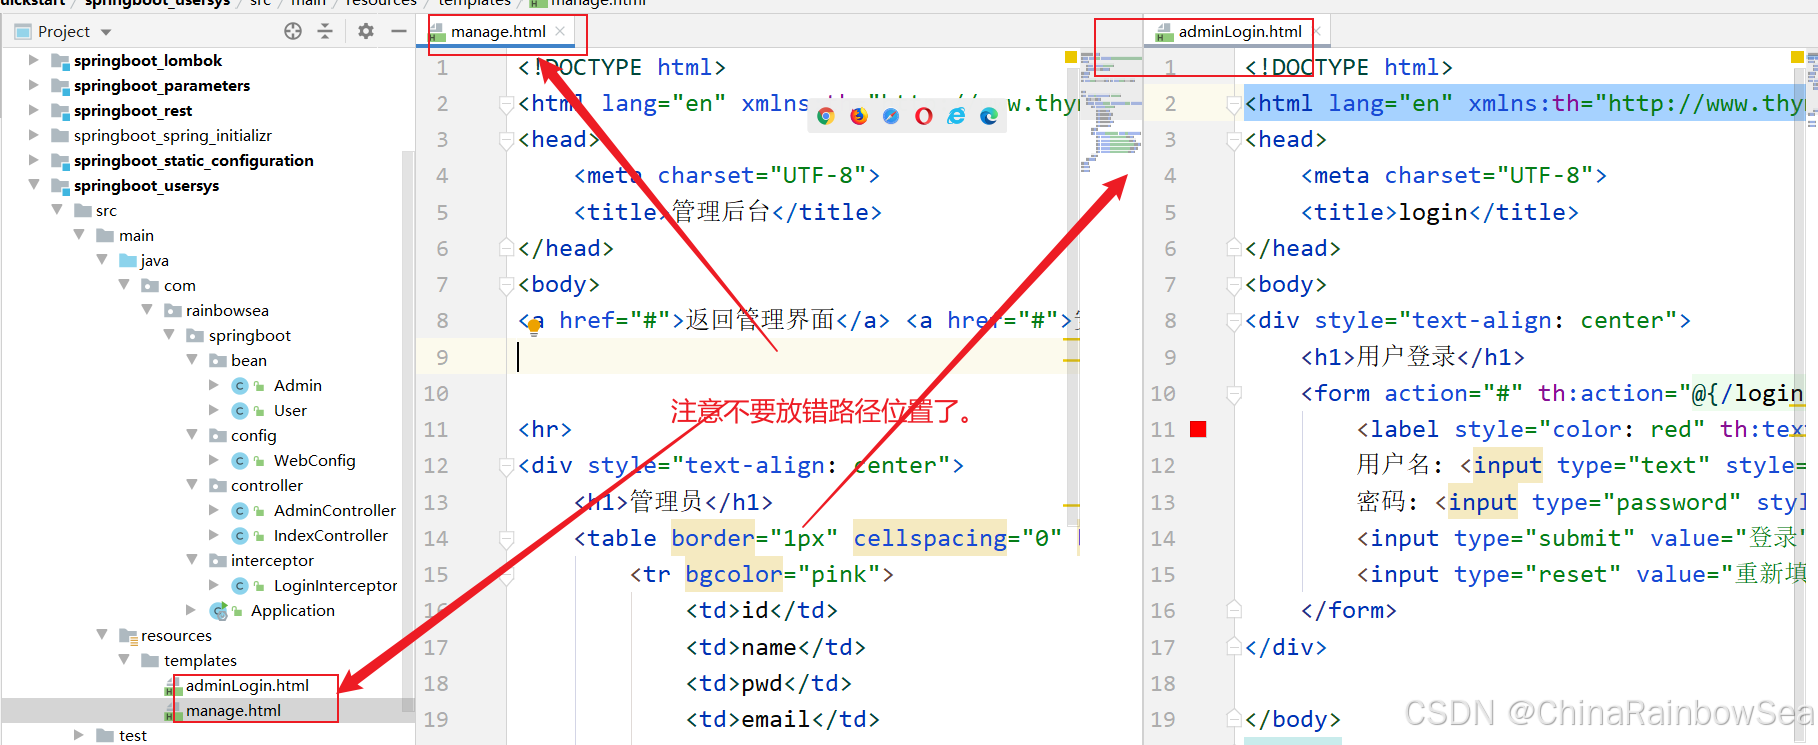Fold the table tag on line 14
Viewport: 1818px width, 745px height.
pyautogui.click(x=507, y=539)
